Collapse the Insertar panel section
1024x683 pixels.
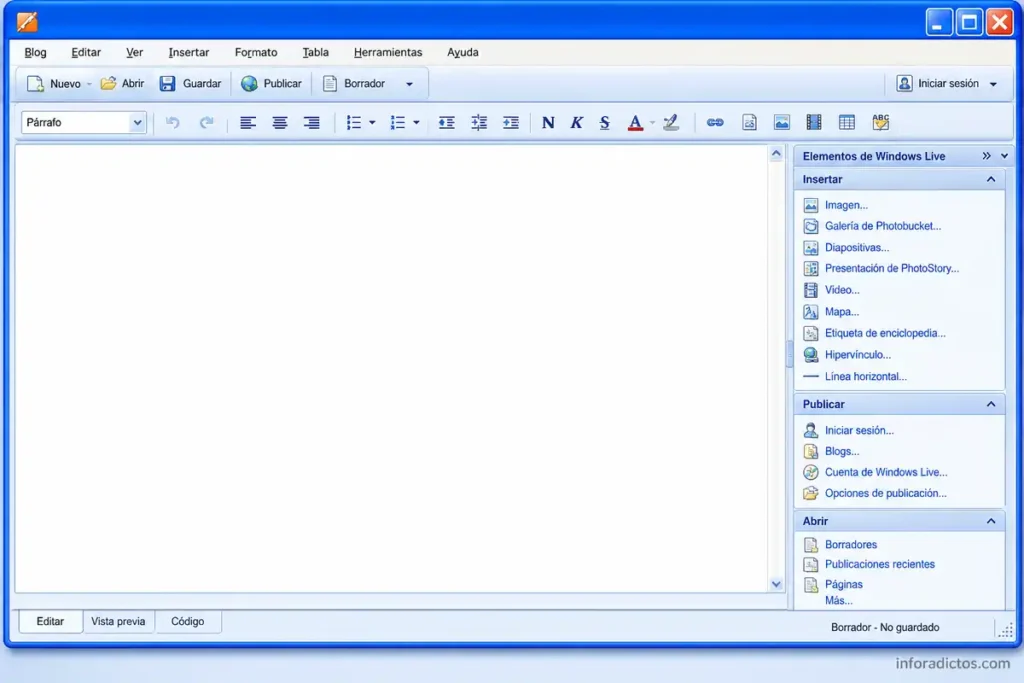pyautogui.click(x=991, y=179)
